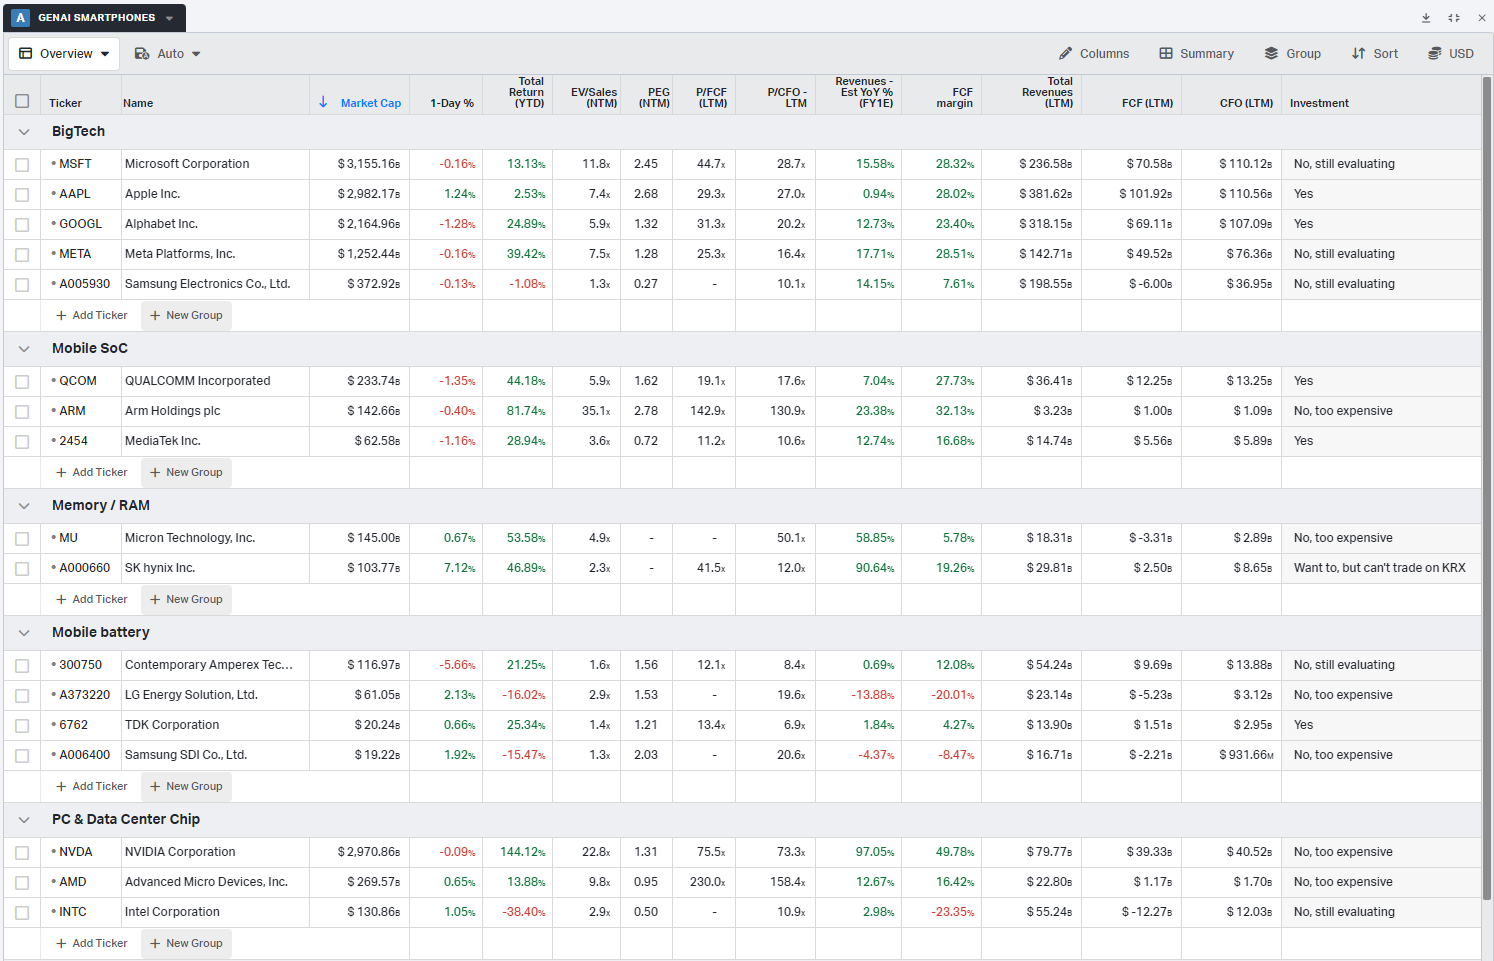Image resolution: width=1494 pixels, height=961 pixels.
Task: Click the Arm Holdings plc name
Action: coord(172,411)
